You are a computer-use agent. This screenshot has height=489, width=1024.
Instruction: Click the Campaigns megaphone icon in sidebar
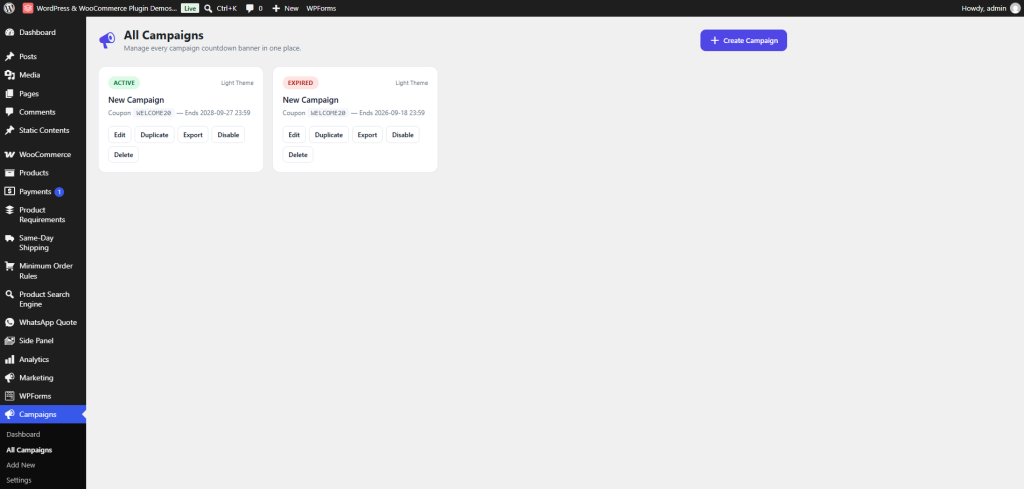[9, 414]
